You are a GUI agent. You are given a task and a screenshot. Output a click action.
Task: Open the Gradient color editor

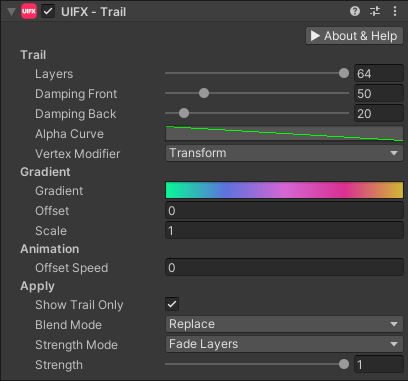284,190
